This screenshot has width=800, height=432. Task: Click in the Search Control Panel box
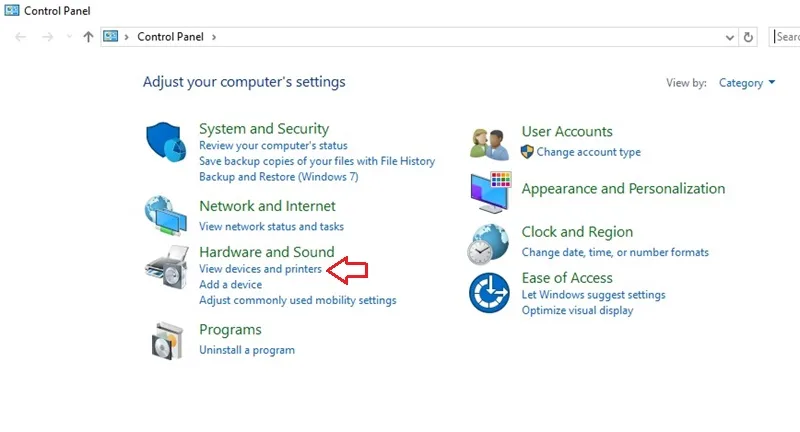coord(785,37)
